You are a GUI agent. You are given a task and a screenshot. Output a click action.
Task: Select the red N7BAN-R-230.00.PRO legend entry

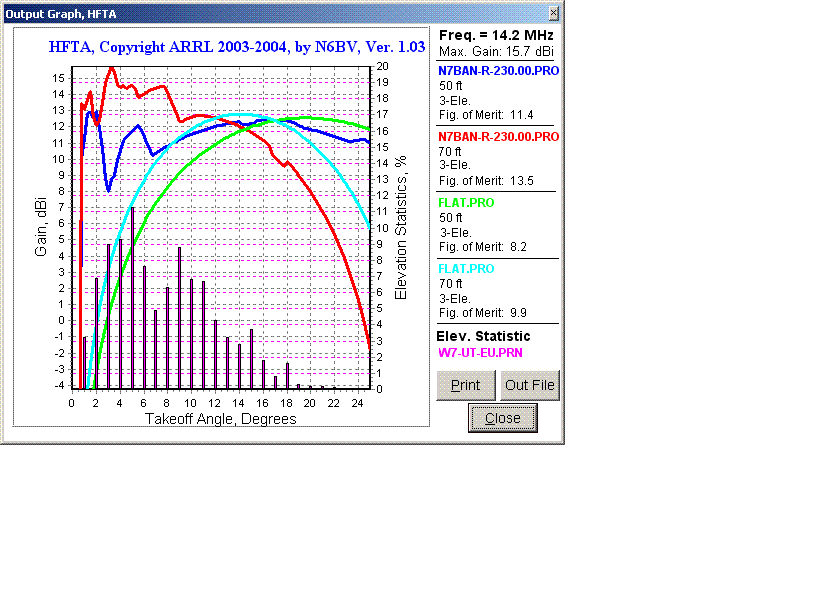pos(498,136)
